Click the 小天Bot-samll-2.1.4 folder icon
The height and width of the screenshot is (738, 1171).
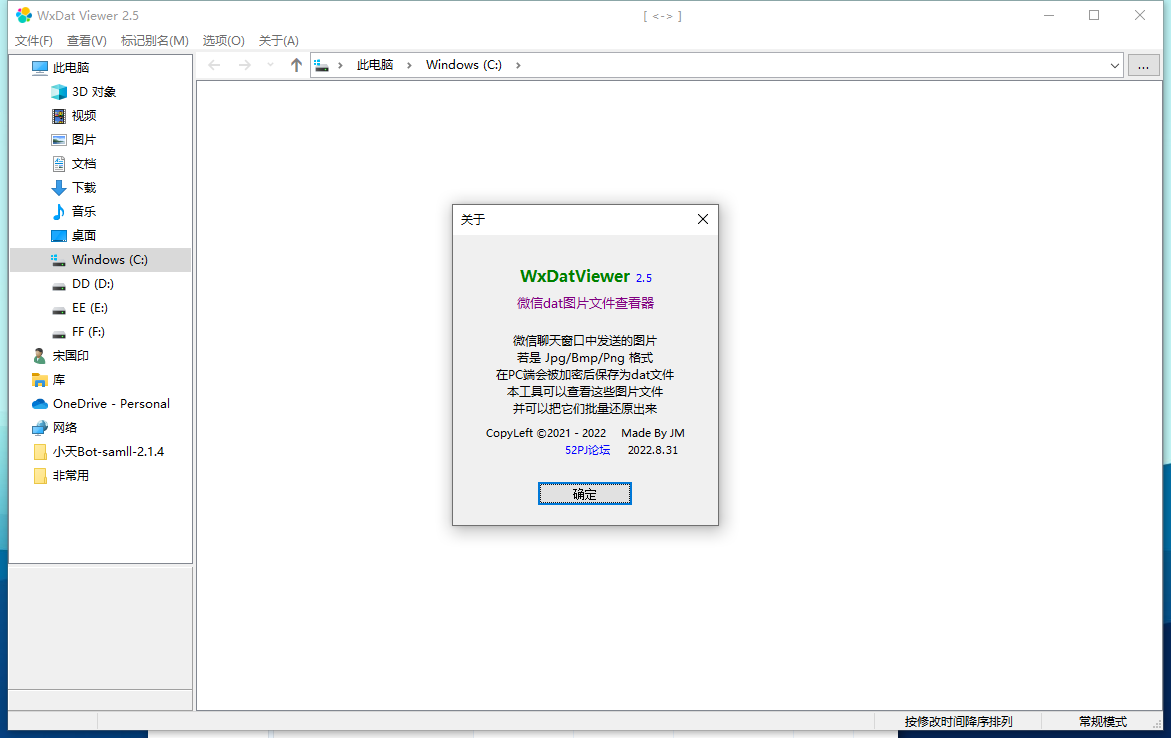40,451
